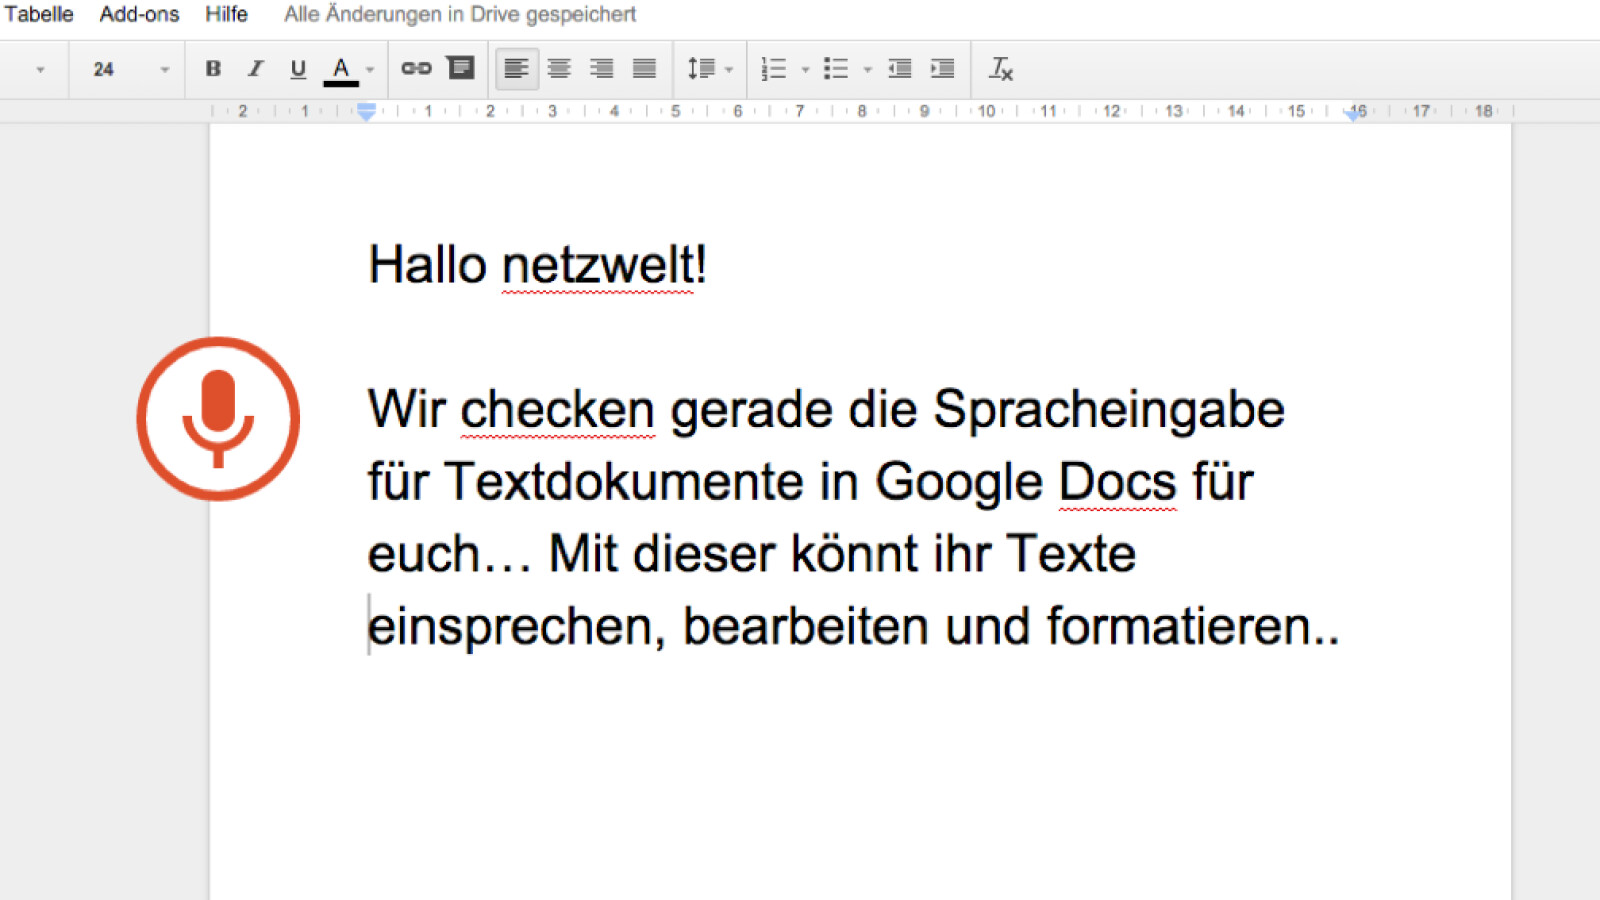Image resolution: width=1600 pixels, height=900 pixels.
Task: Create a numbered list
Action: tap(773, 69)
